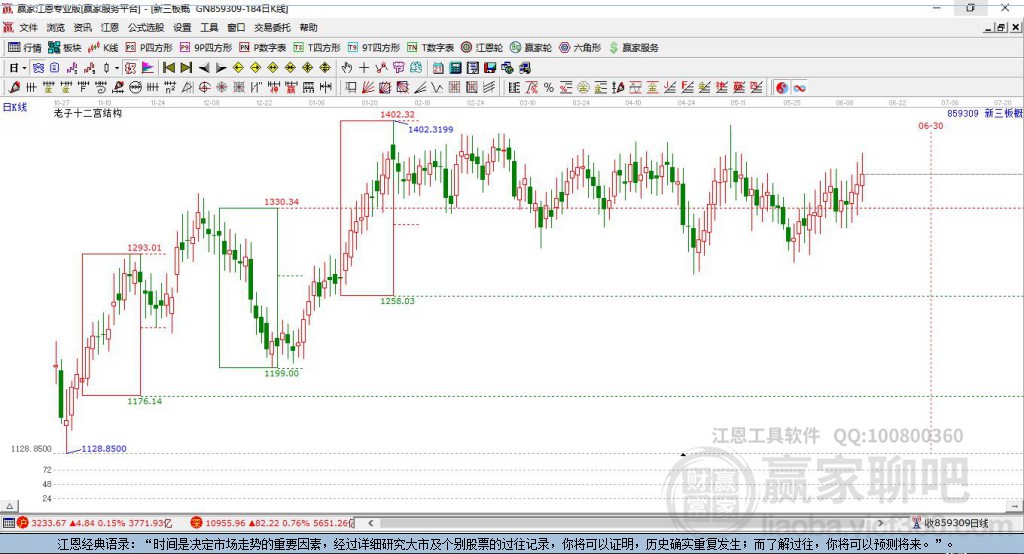Click the floppy disk save icon
This screenshot has height=554, width=1024.
[490, 68]
